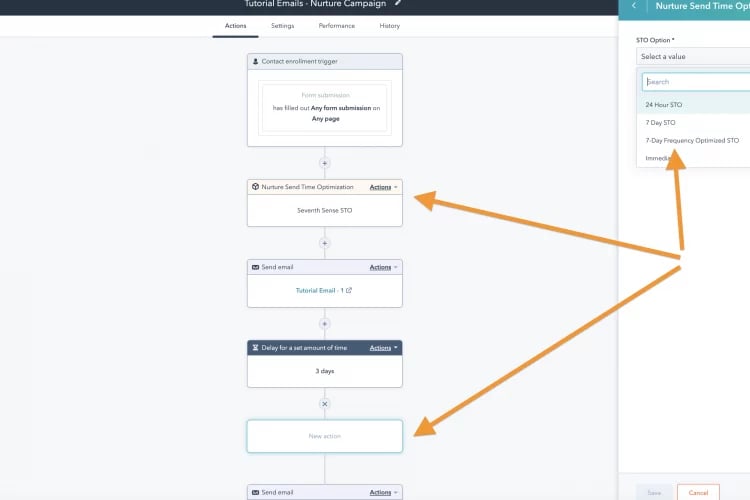Select 7-Day Frequency Optimized STO option
This screenshot has height=500, width=750.
click(x=693, y=140)
